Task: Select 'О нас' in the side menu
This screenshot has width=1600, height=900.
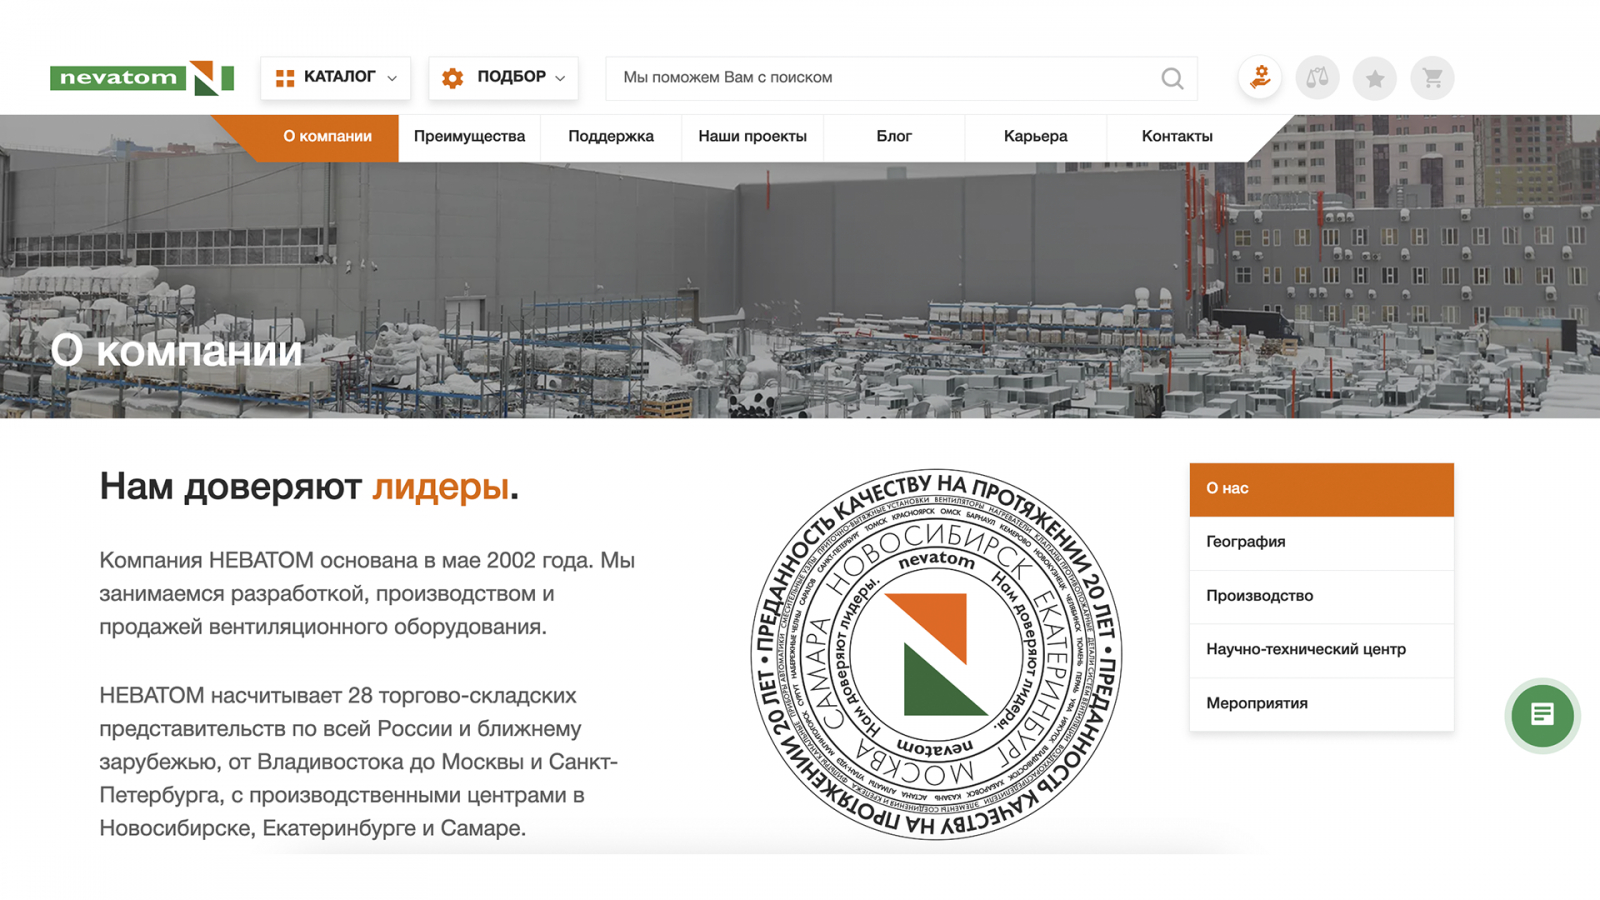Action: click(x=1321, y=489)
